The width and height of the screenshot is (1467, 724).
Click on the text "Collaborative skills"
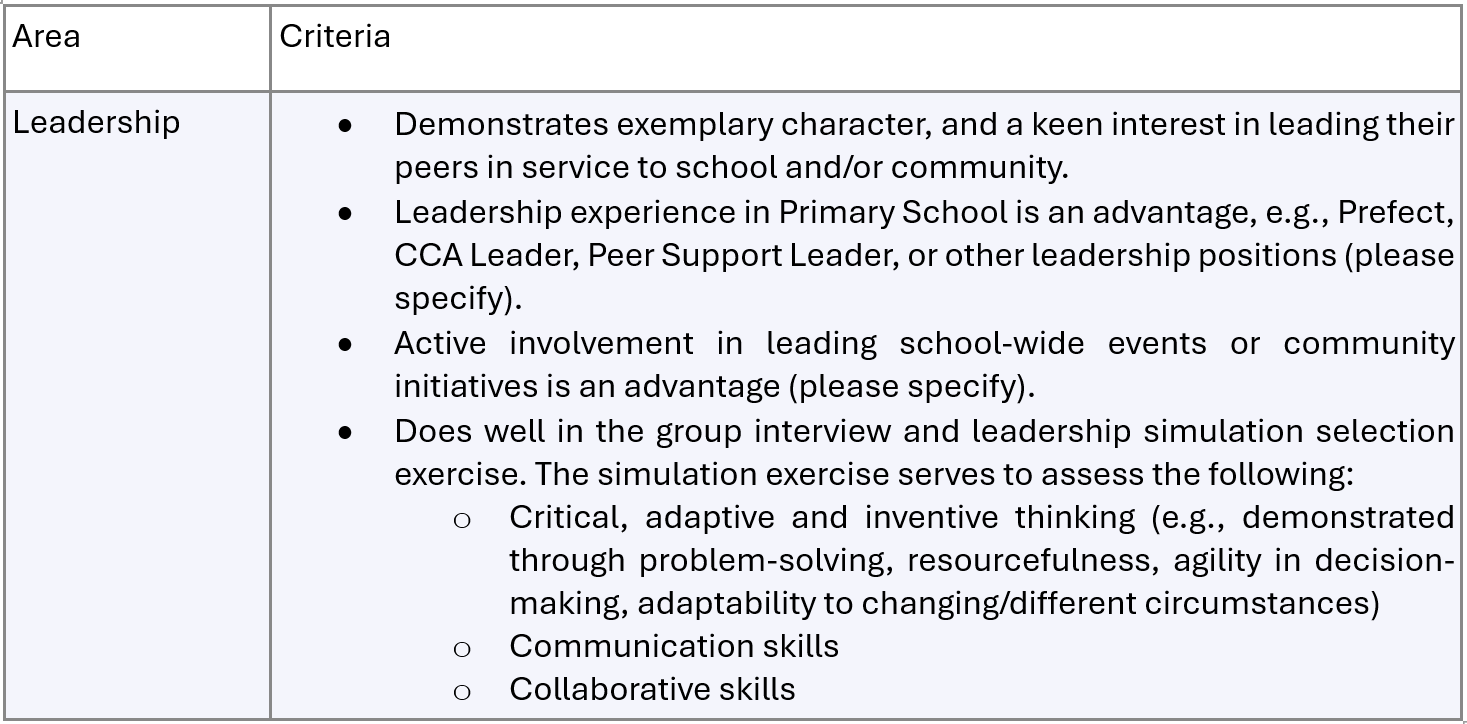click(x=652, y=689)
